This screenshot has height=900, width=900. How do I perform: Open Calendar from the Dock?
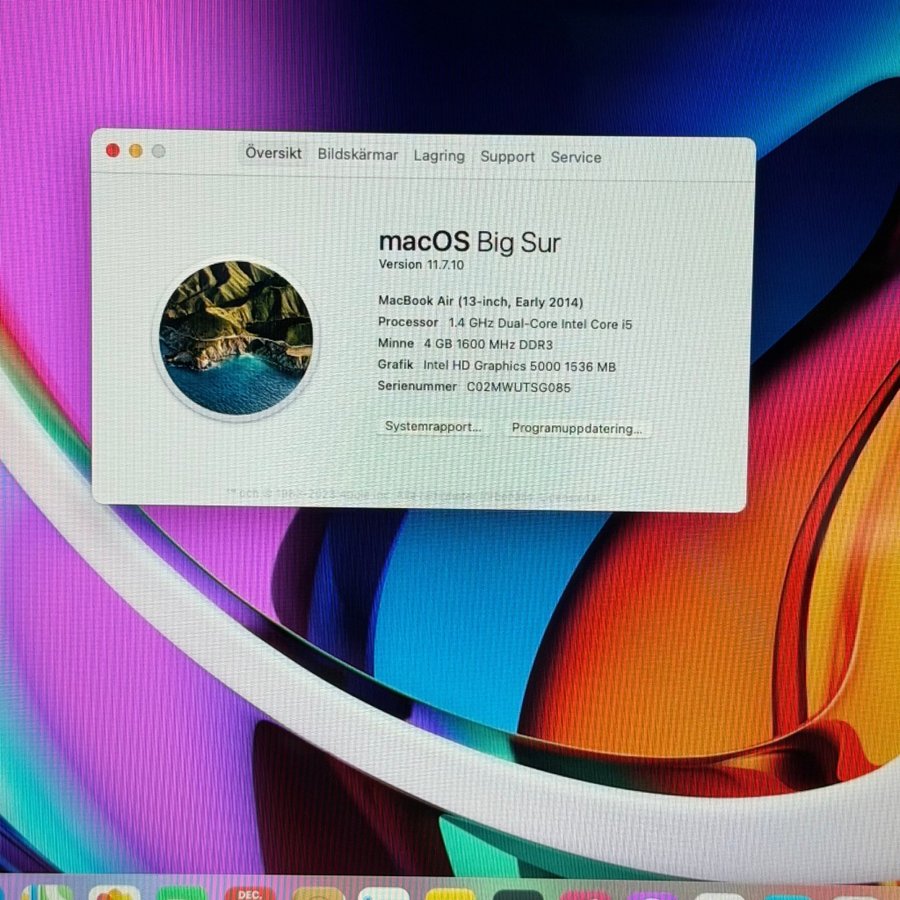tap(249, 893)
